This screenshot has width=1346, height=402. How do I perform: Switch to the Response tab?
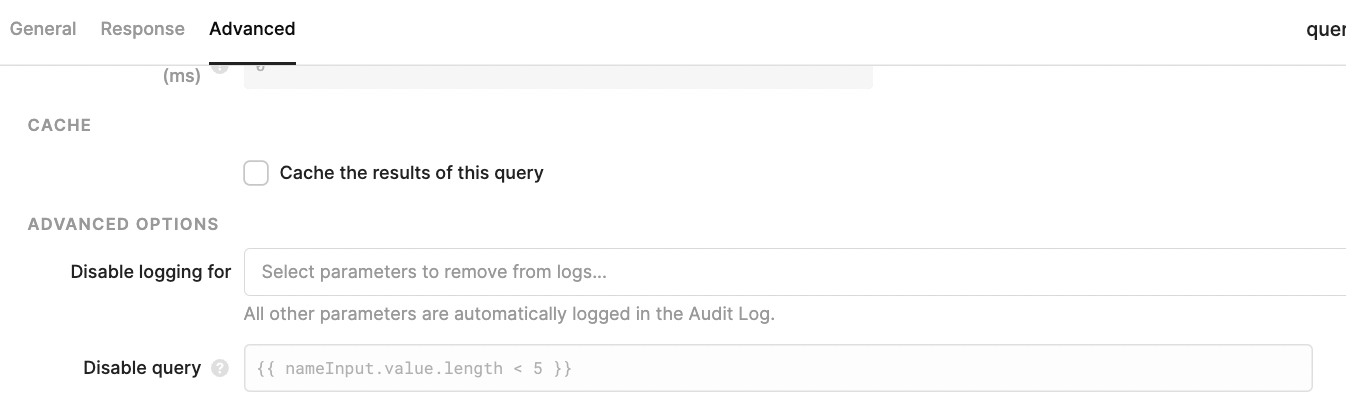pos(142,29)
